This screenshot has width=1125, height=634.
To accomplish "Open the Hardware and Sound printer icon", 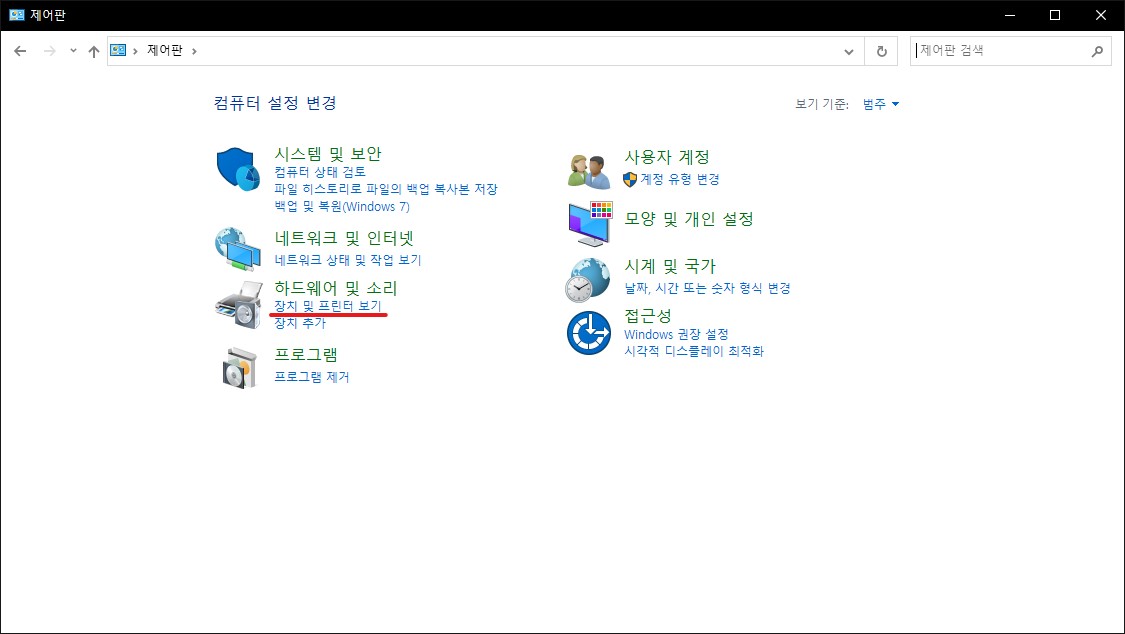I will click(x=239, y=305).
